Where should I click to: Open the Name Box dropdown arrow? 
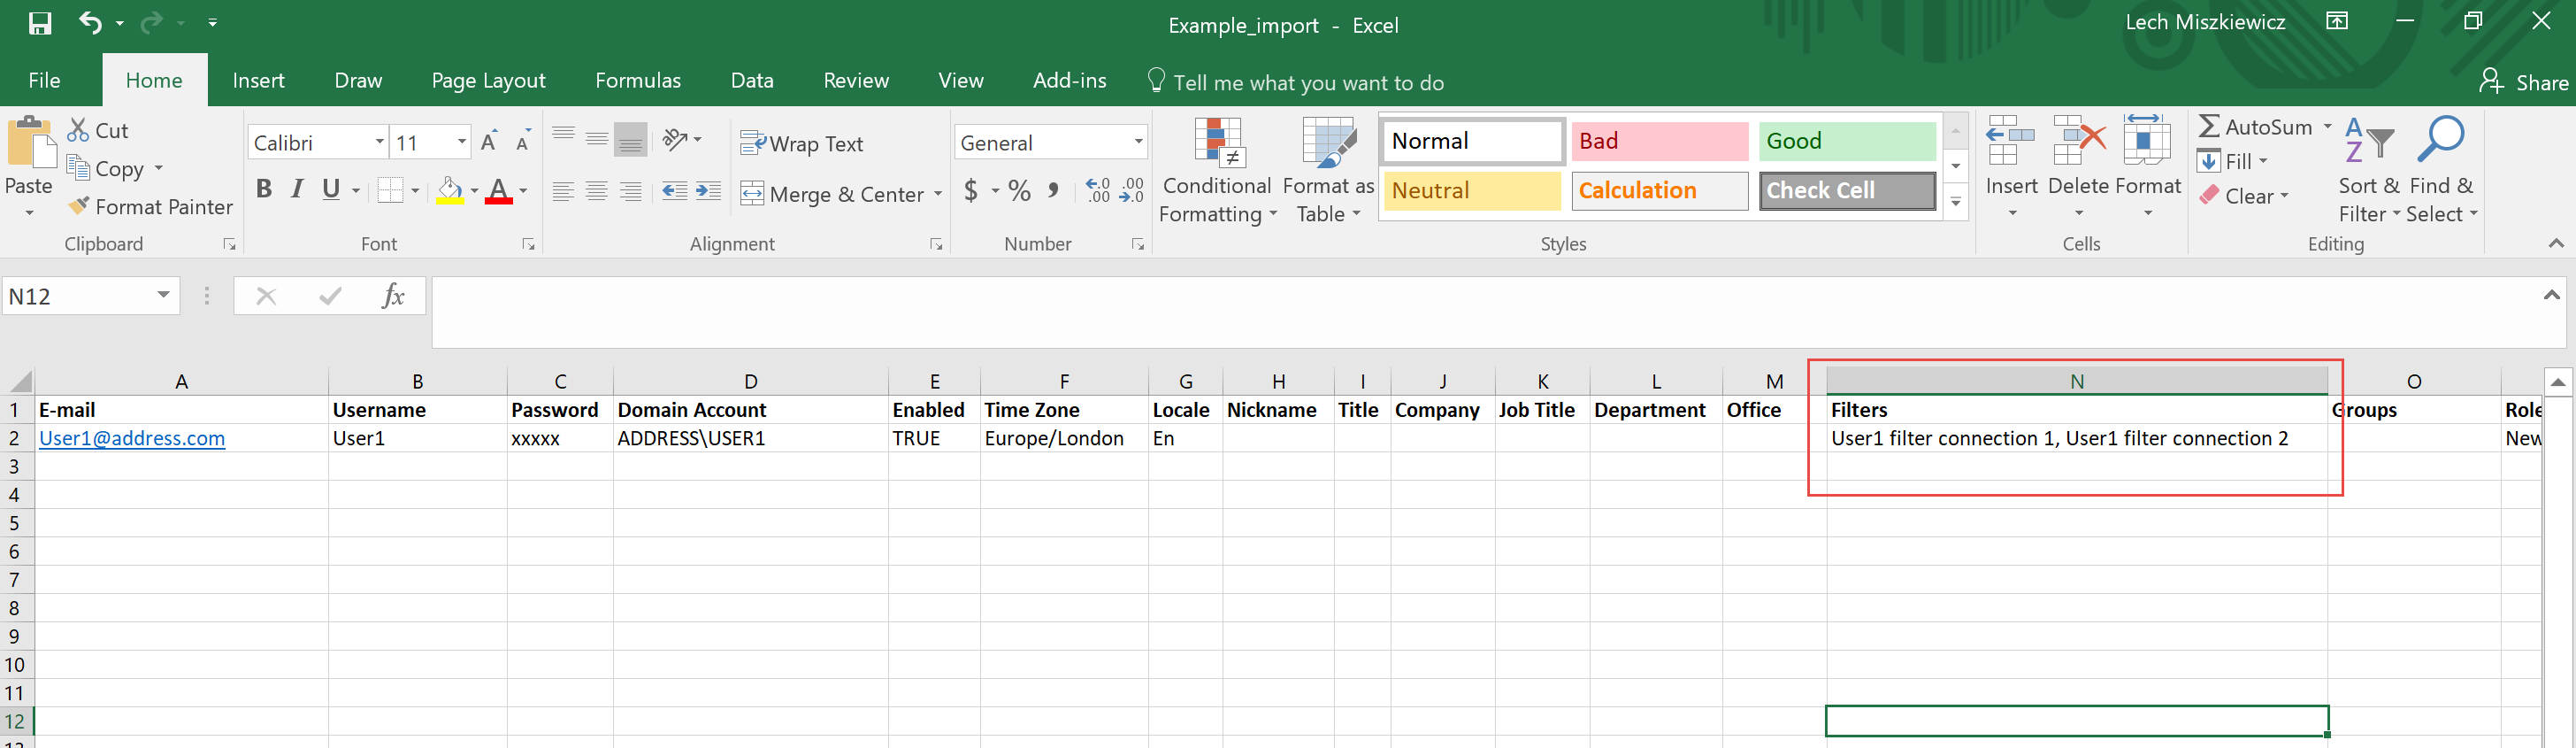click(163, 295)
